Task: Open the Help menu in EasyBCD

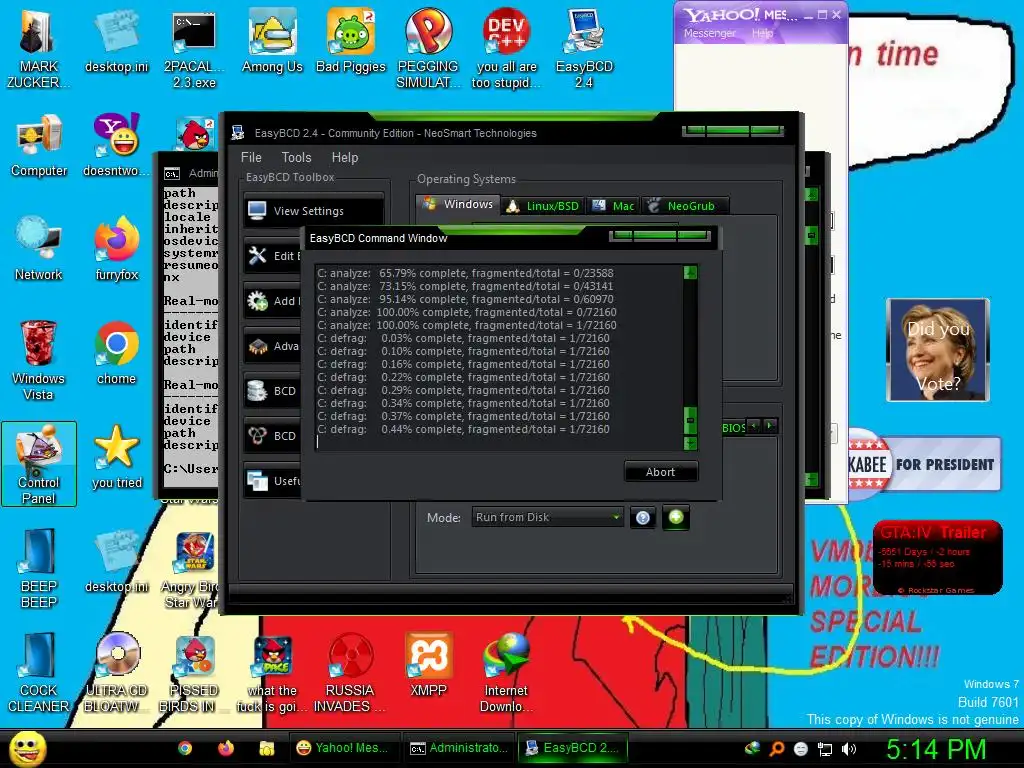Action: coord(345,157)
